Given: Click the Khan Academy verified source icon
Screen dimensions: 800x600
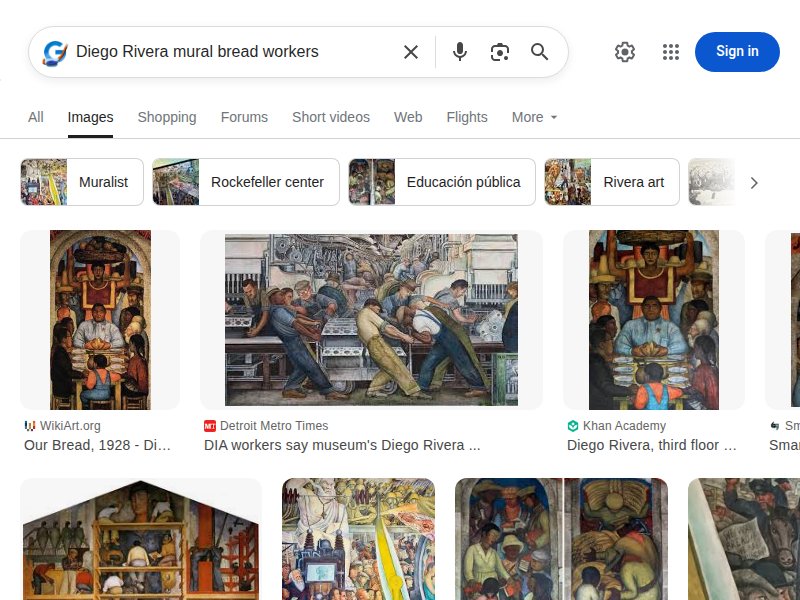Looking at the screenshot, I should (574, 425).
